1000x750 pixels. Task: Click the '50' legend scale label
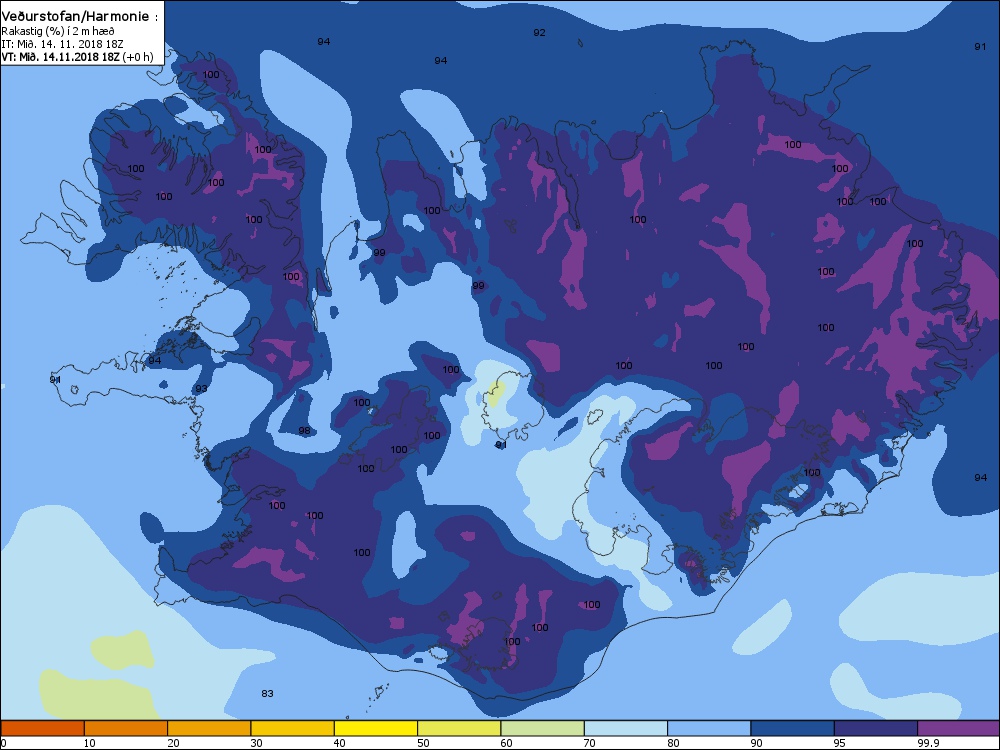click(x=423, y=743)
